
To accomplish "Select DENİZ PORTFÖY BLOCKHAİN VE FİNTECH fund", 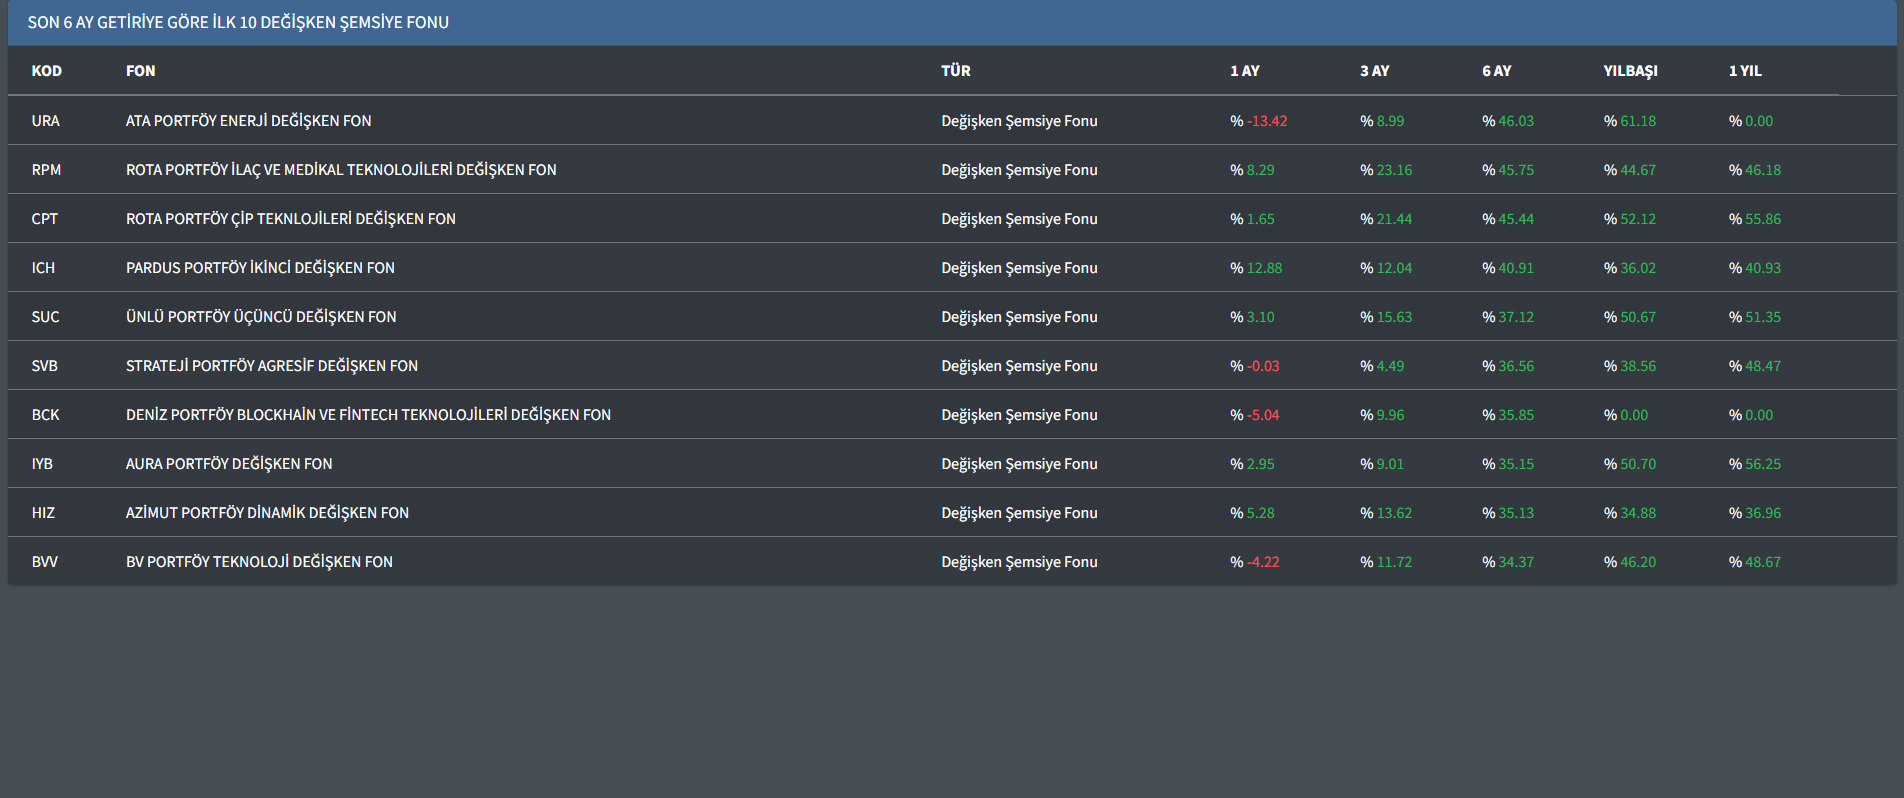I will click(368, 415).
